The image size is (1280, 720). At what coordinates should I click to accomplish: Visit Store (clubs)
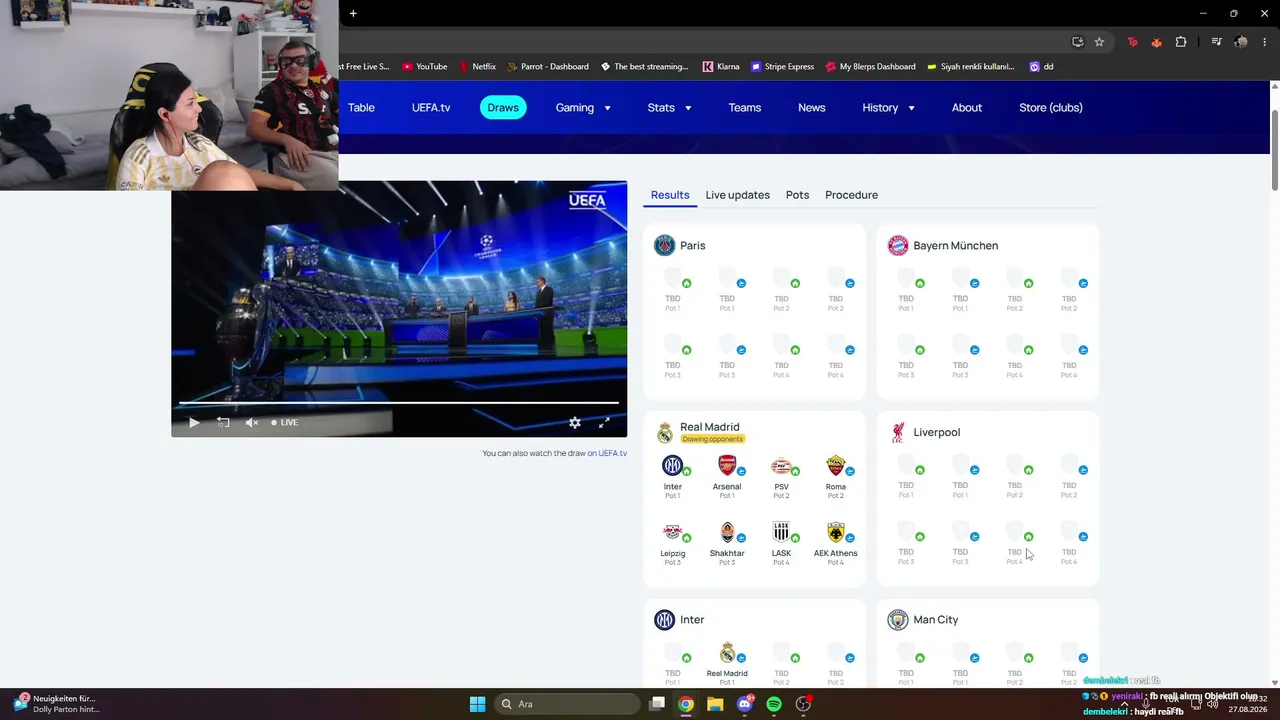coord(1051,107)
